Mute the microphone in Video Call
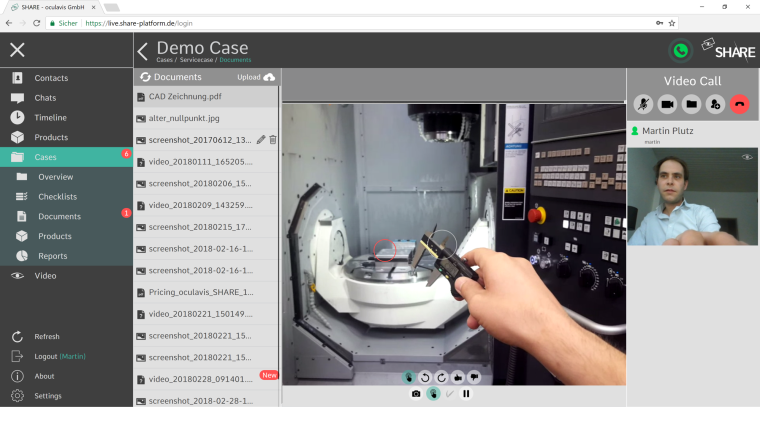Image resolution: width=760 pixels, height=427 pixels. click(645, 104)
